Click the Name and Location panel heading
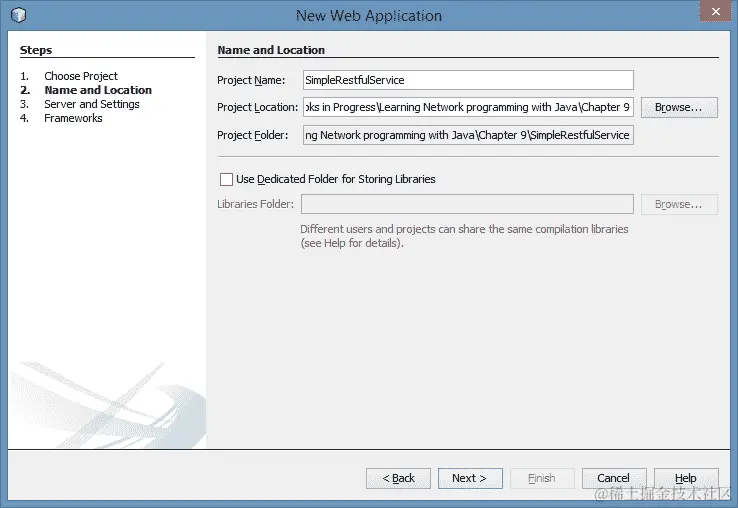The width and height of the screenshot is (738, 508). [271, 50]
